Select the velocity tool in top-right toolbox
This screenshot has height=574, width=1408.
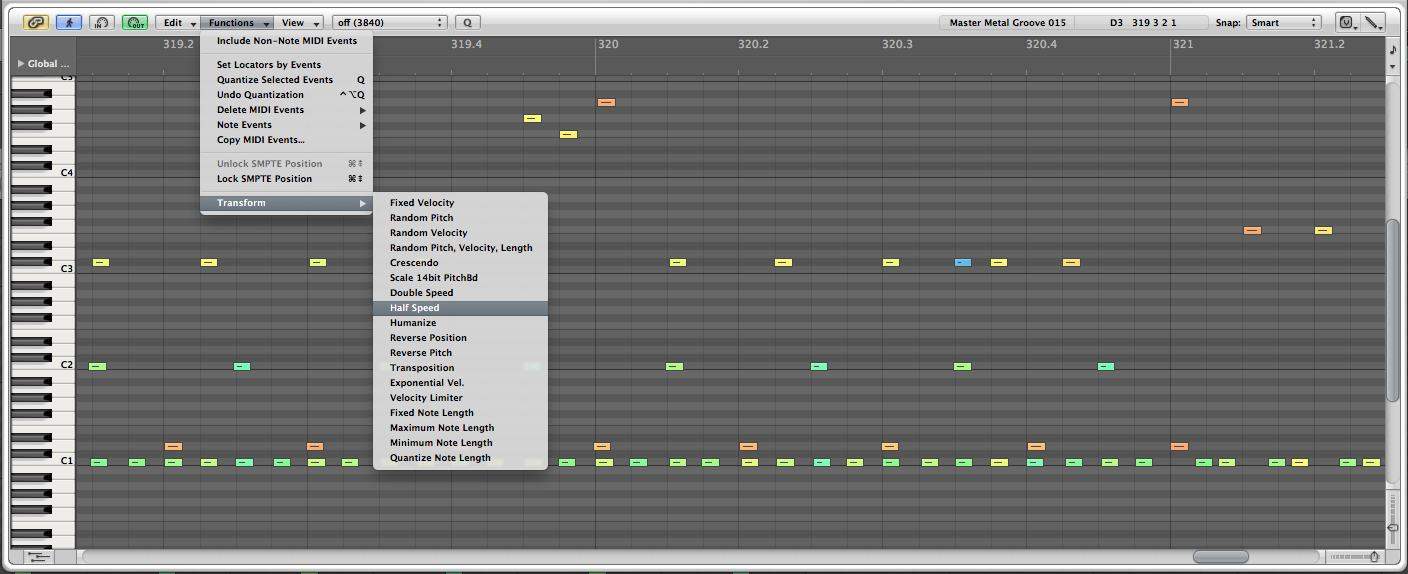[1347, 22]
